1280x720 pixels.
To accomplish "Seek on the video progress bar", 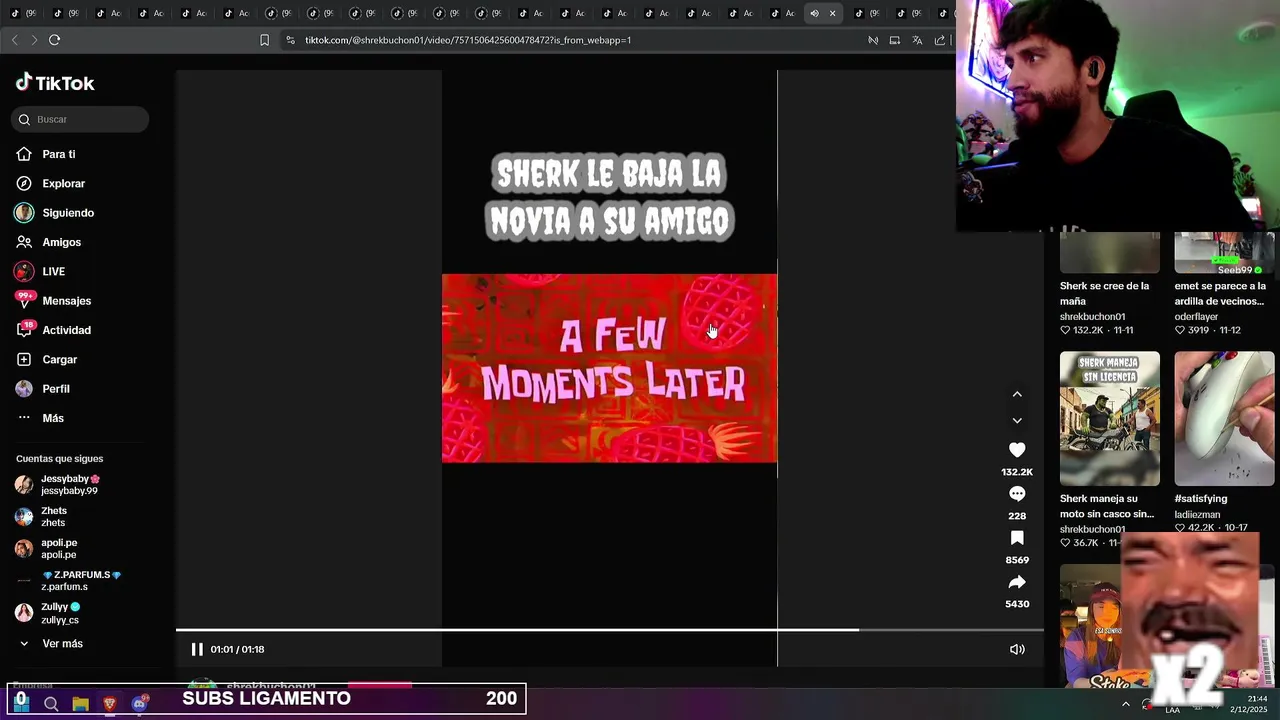I will click(x=610, y=630).
